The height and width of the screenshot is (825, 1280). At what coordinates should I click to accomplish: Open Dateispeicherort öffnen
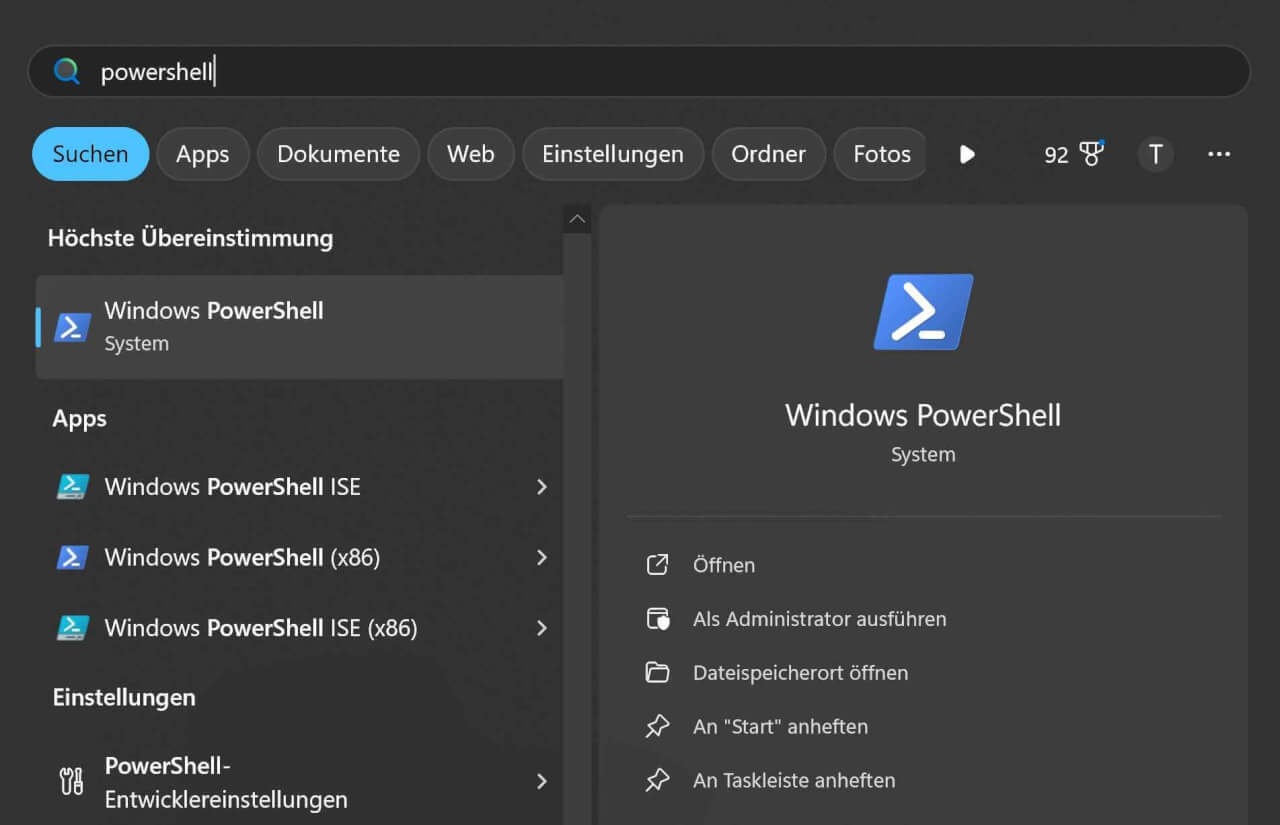coord(800,672)
